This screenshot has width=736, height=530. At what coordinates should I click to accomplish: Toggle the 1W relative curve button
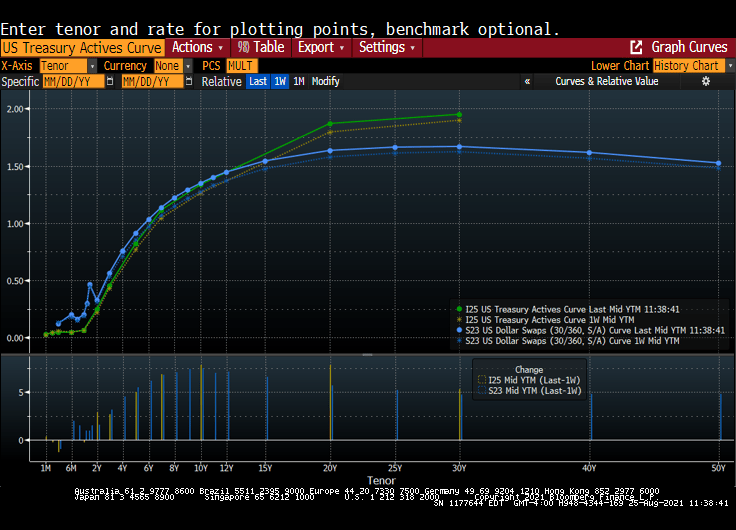(280, 82)
